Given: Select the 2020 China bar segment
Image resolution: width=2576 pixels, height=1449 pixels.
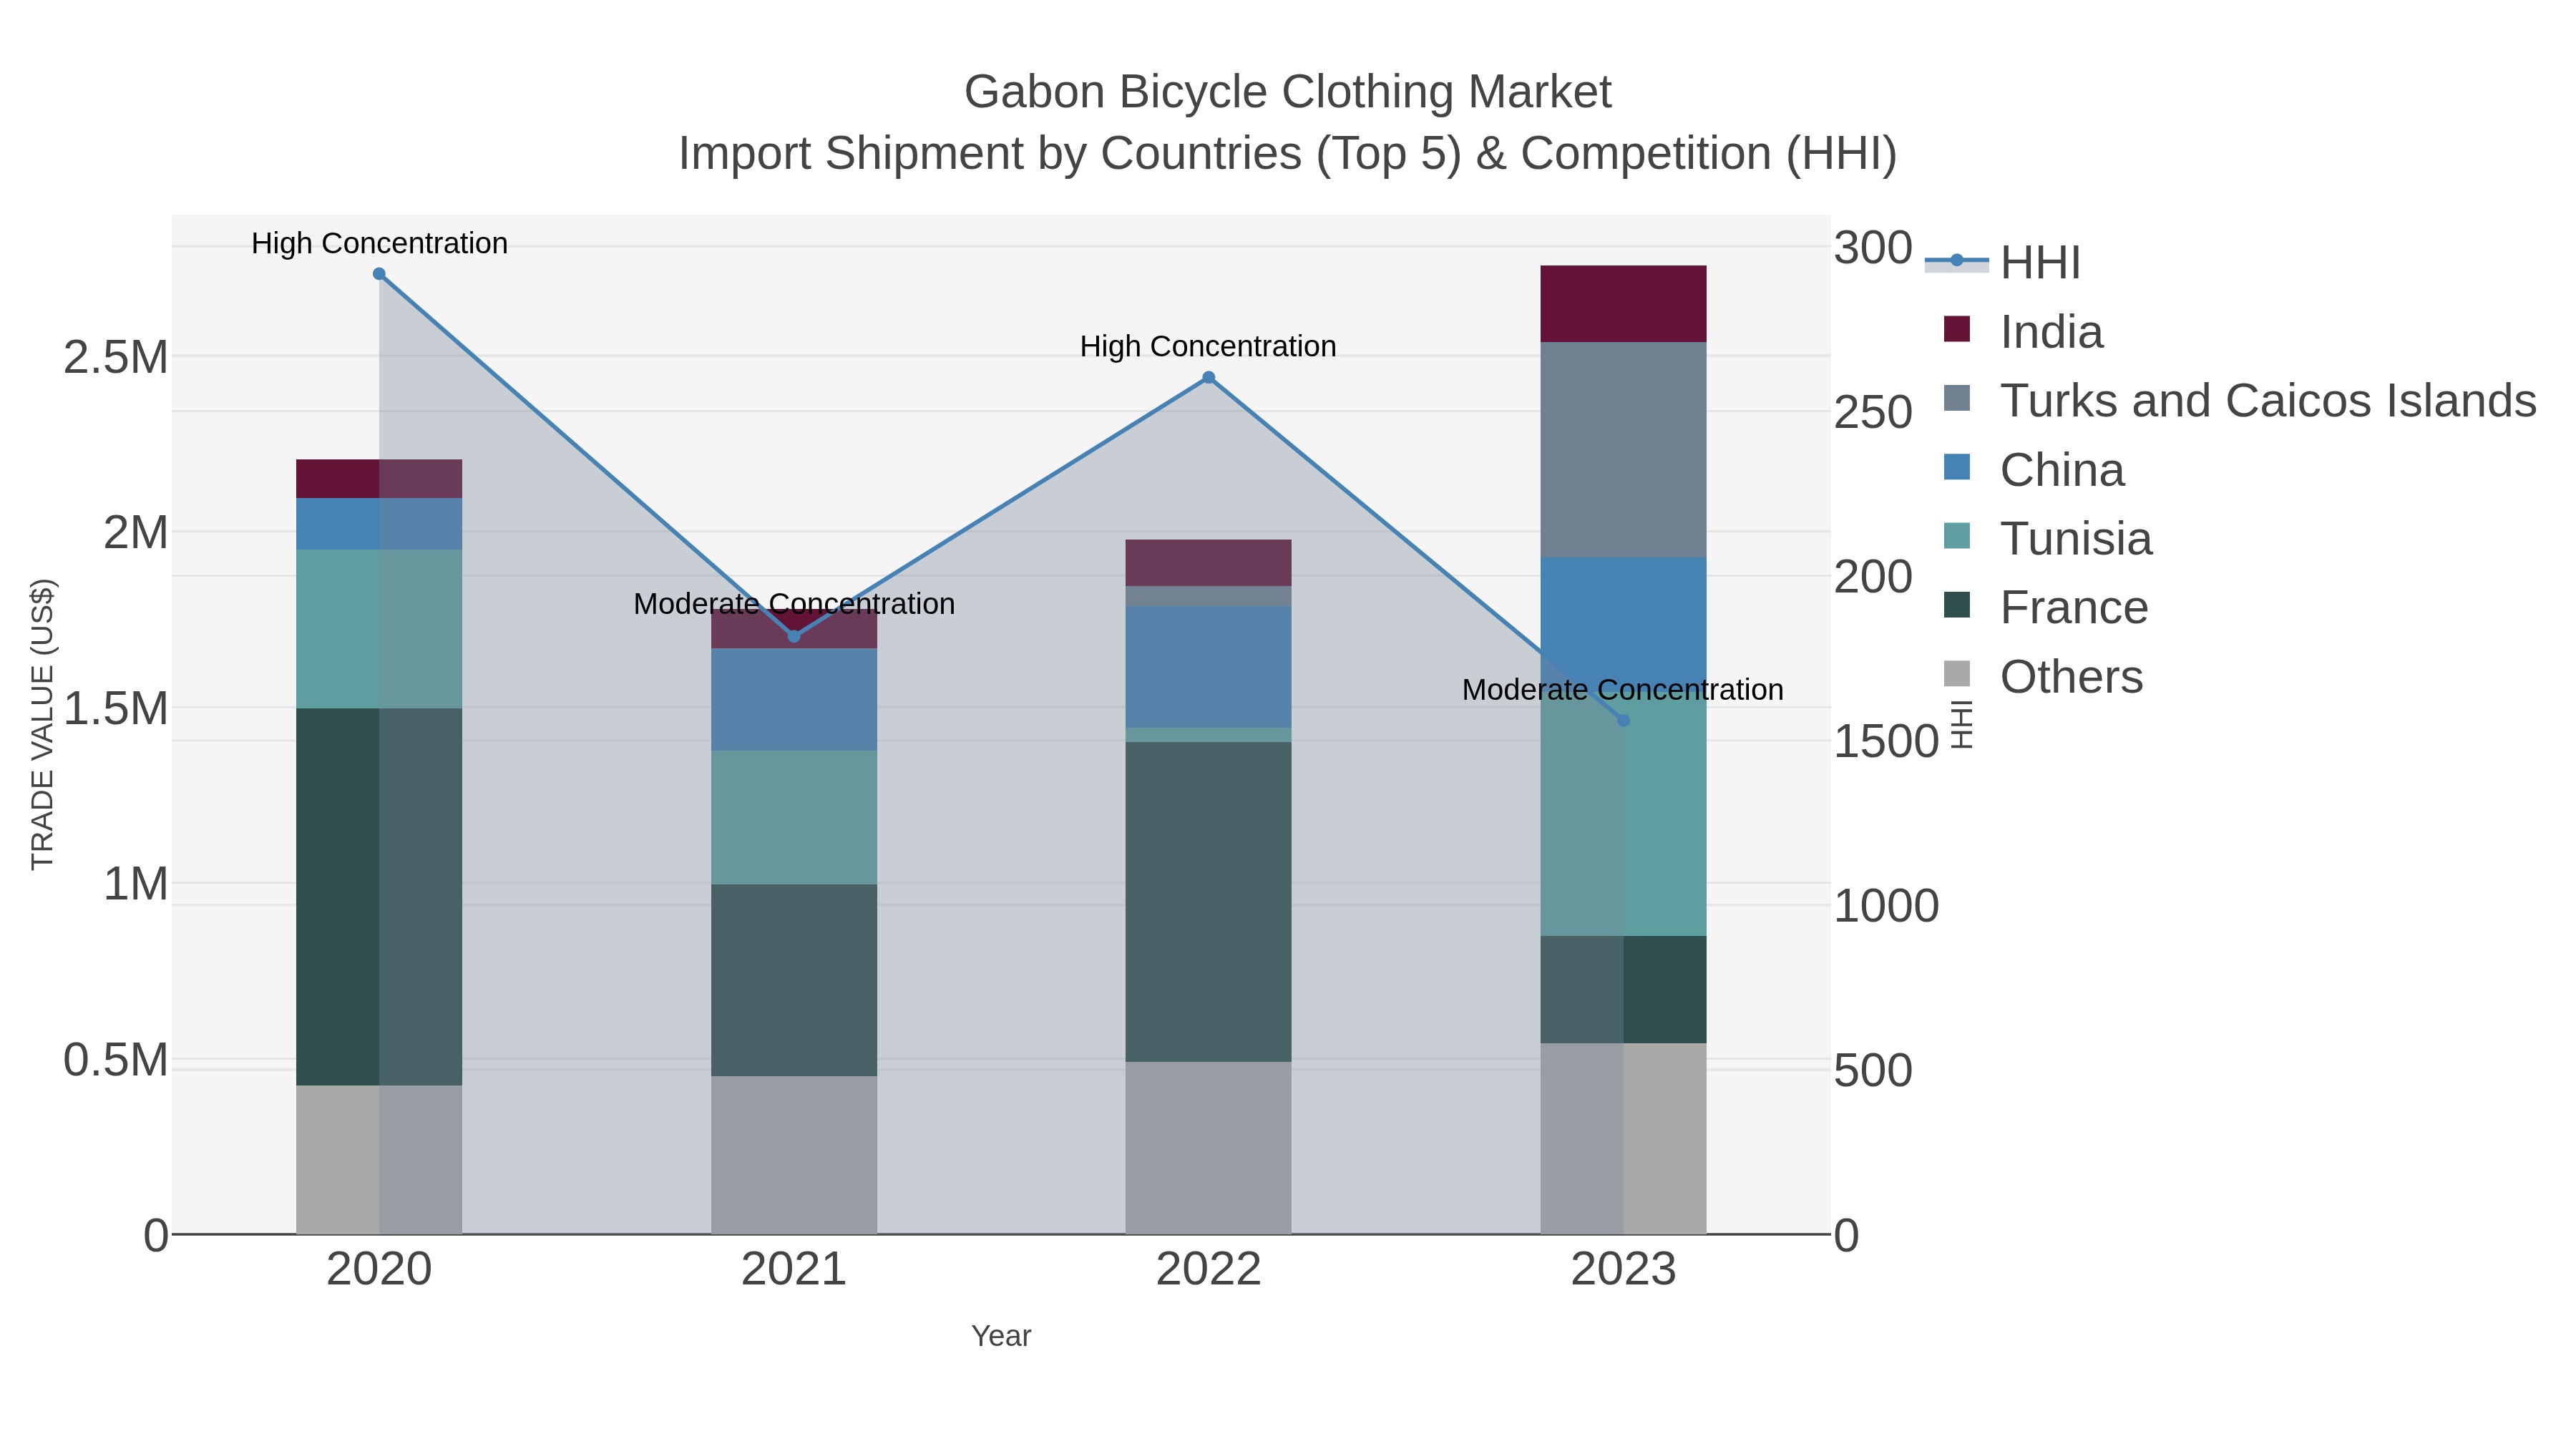Looking at the screenshot, I should point(379,524).
